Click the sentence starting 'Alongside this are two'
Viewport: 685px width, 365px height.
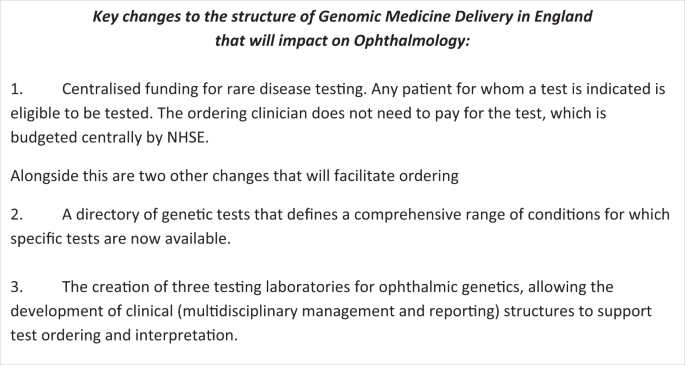pyautogui.click(x=235, y=176)
